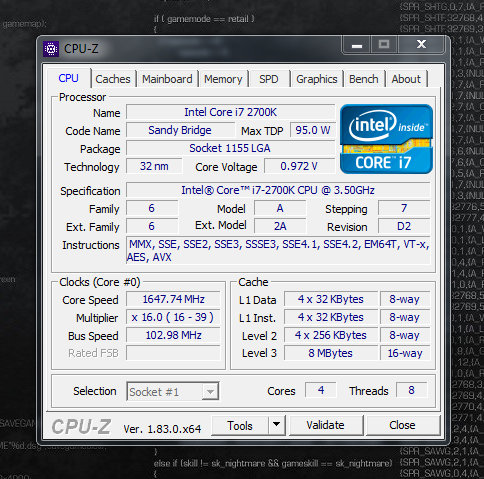
Task: Click the Sandy Bridge code name value
Action: 180,130
